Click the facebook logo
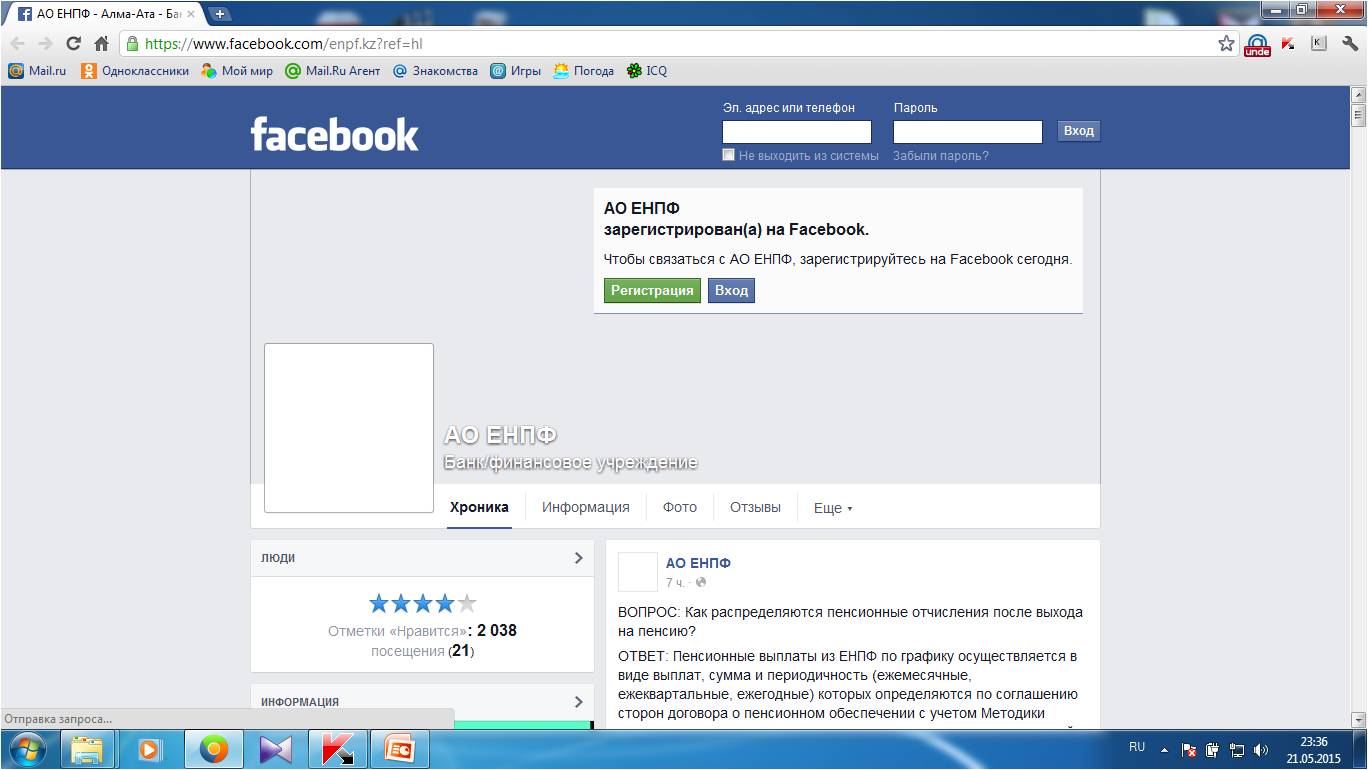This screenshot has width=1368, height=770. [334, 134]
